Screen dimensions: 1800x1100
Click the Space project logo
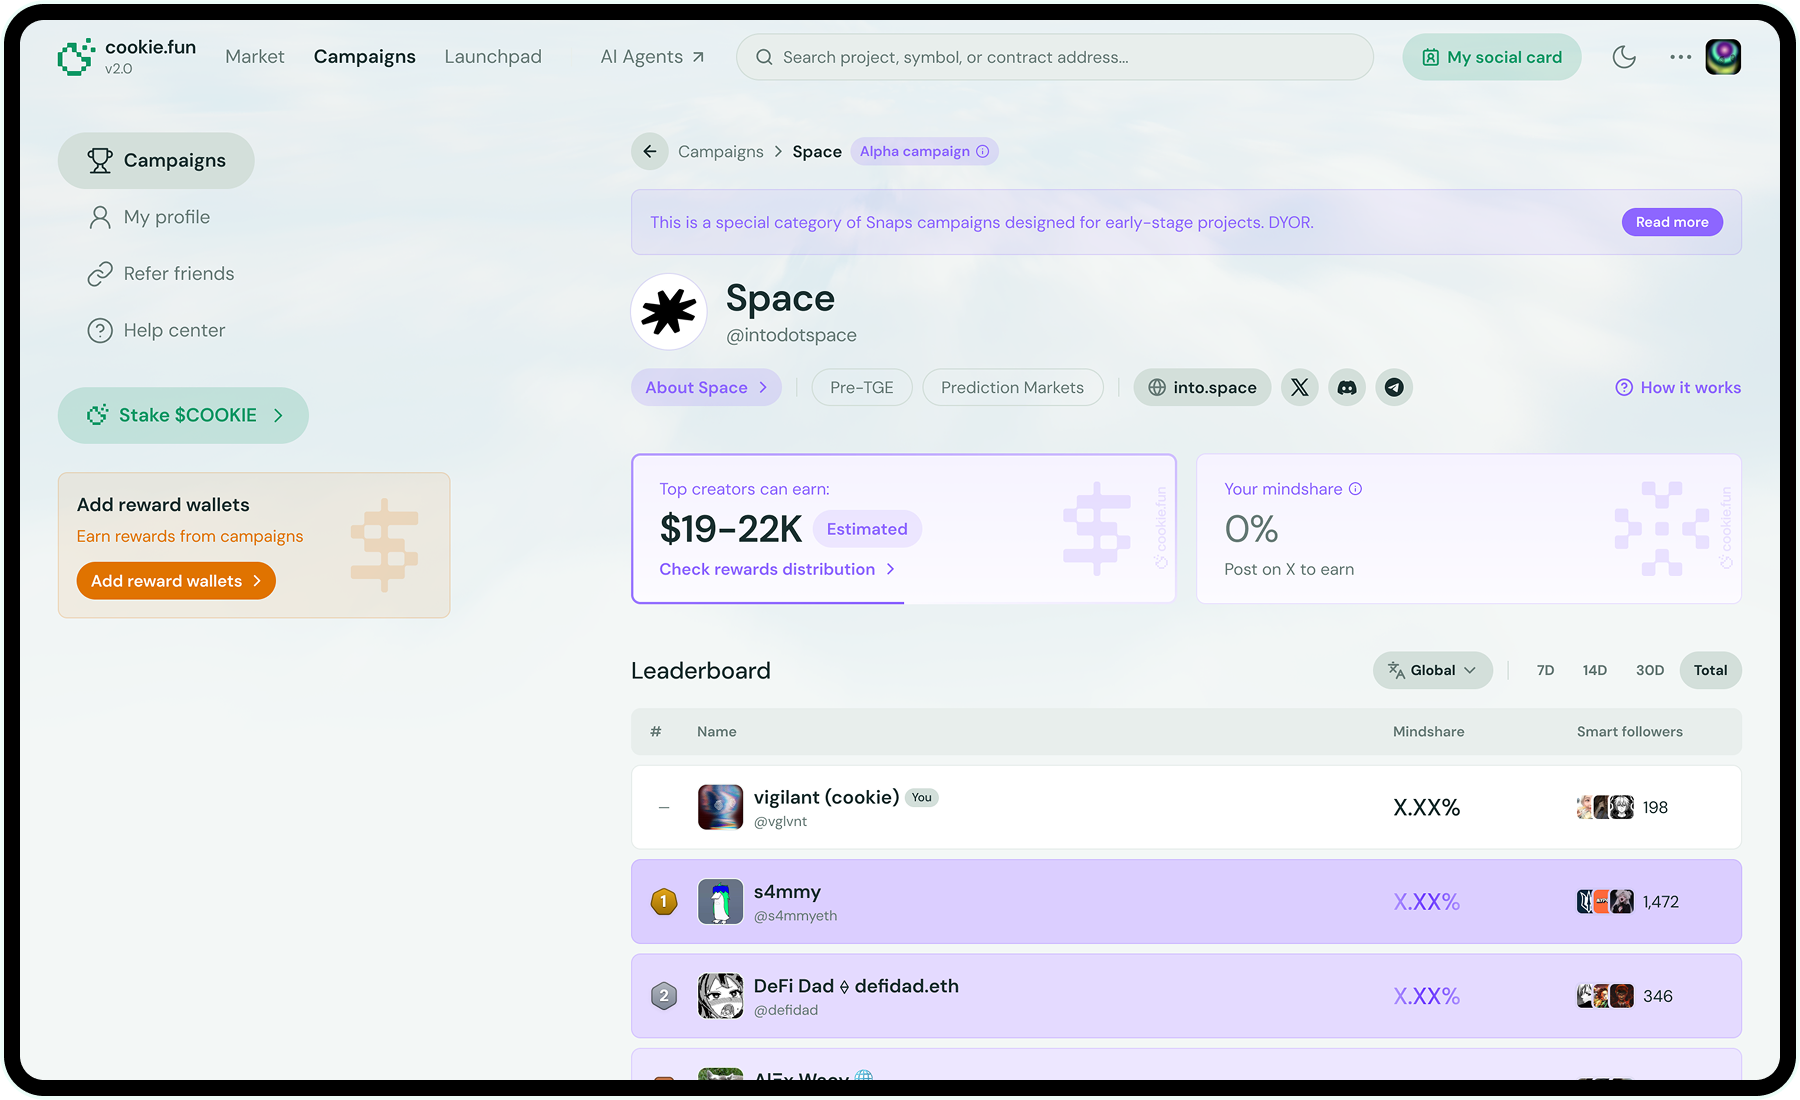point(669,312)
